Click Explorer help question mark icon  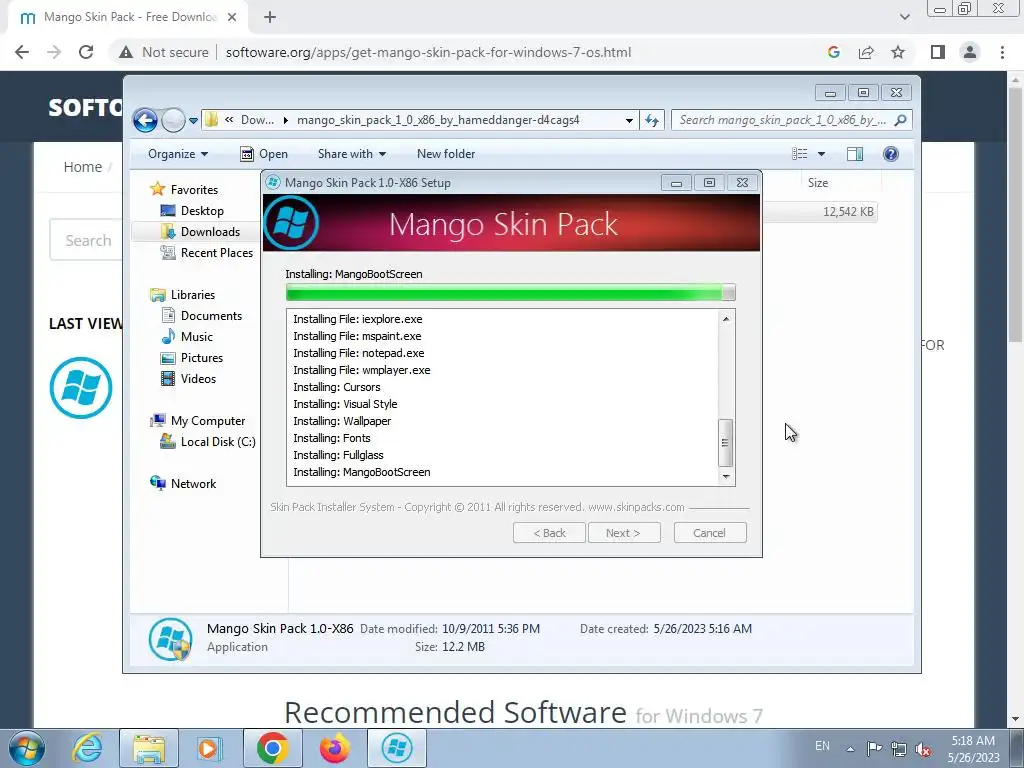tap(891, 154)
